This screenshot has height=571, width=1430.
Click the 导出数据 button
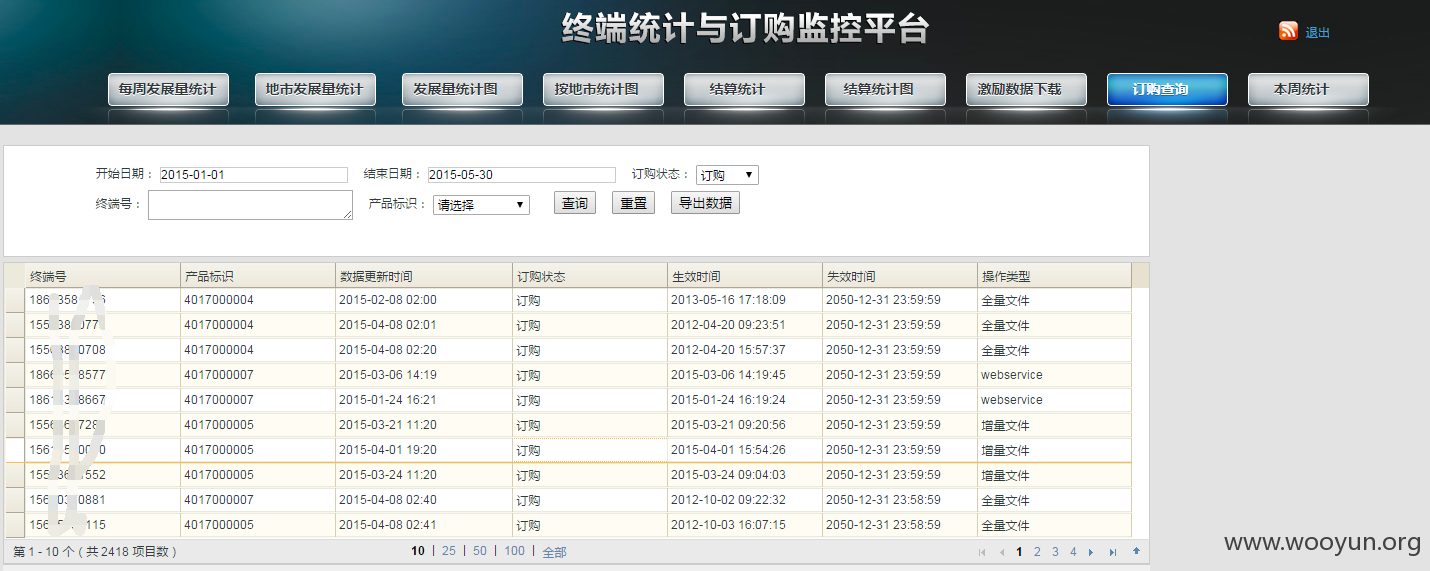click(705, 203)
